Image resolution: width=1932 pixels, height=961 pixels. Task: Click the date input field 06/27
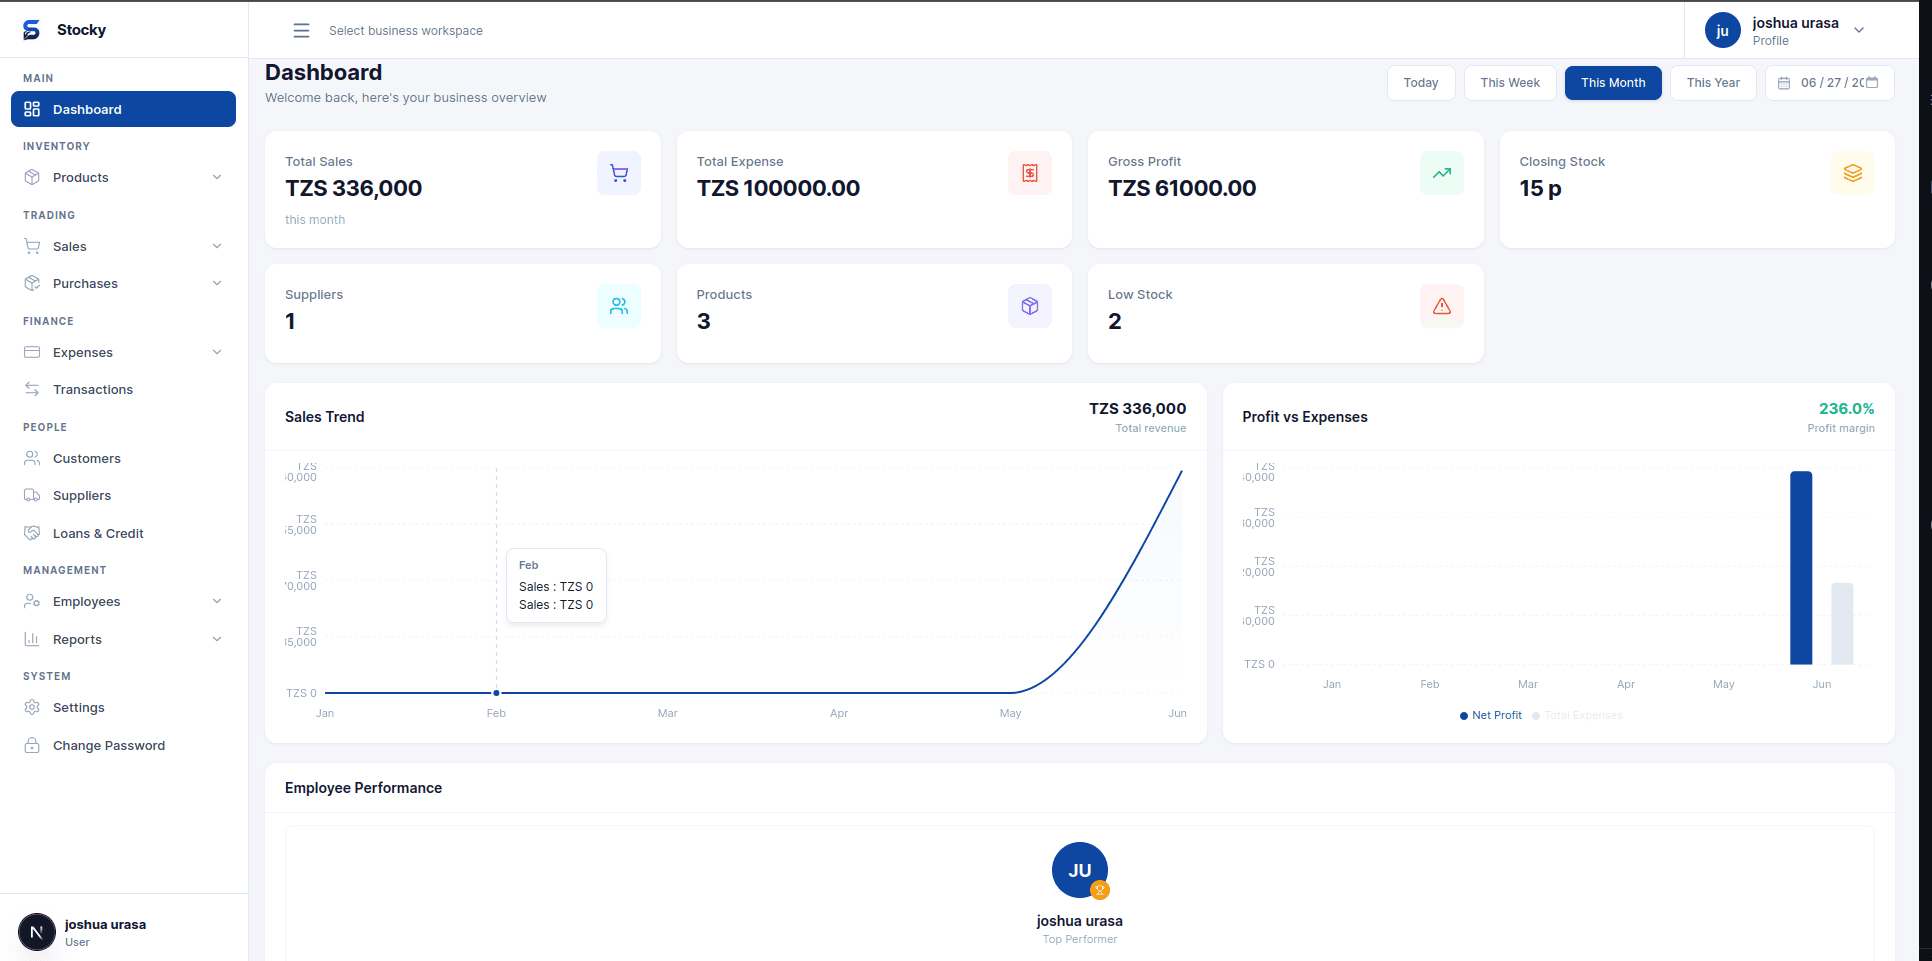(1830, 83)
